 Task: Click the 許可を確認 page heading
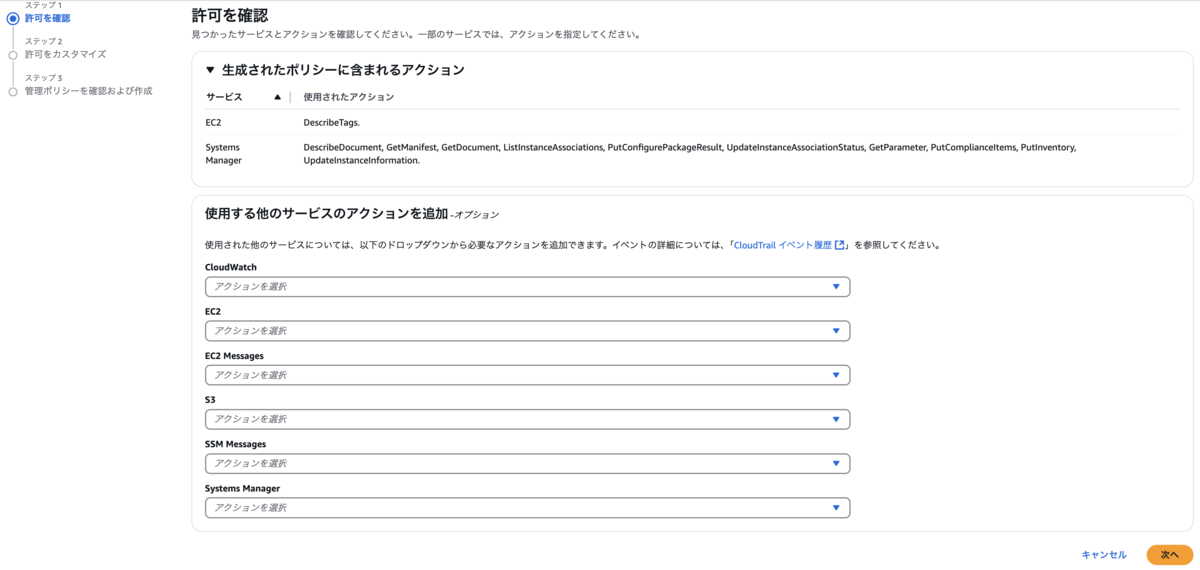click(229, 15)
